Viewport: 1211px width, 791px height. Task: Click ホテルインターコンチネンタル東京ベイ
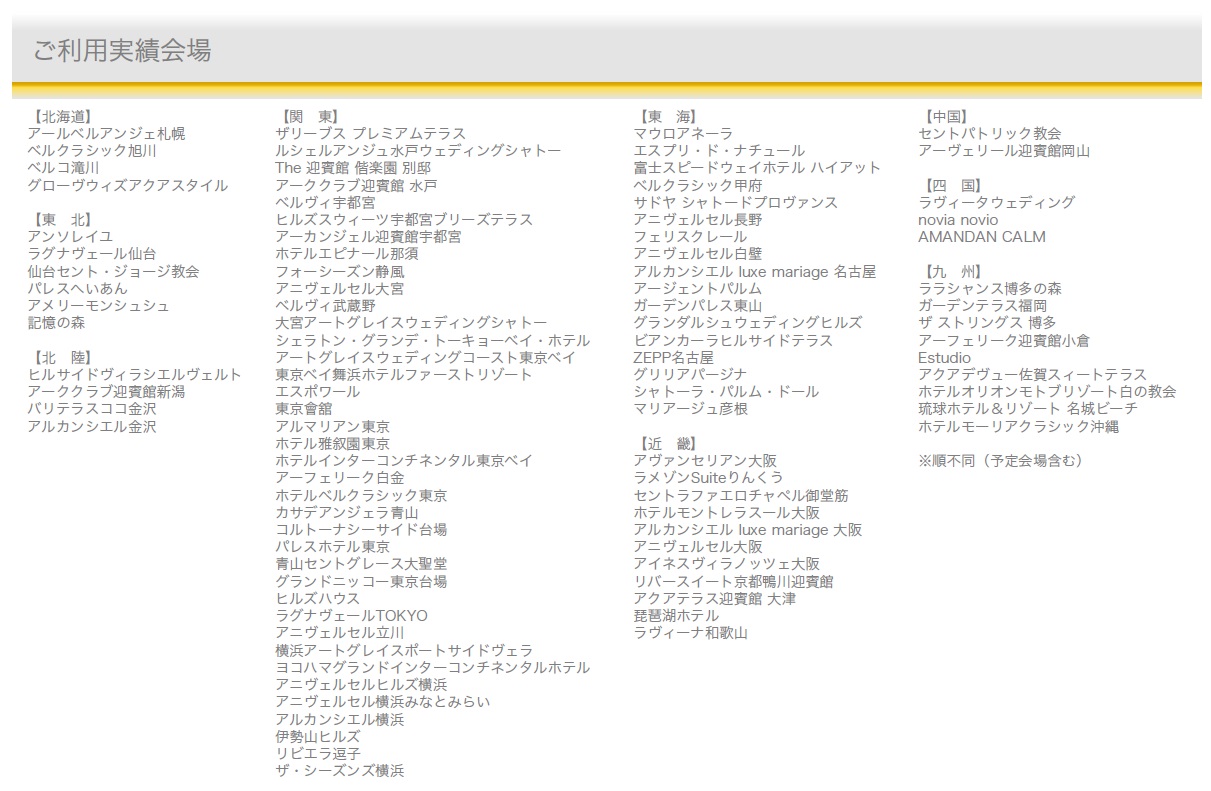(404, 460)
